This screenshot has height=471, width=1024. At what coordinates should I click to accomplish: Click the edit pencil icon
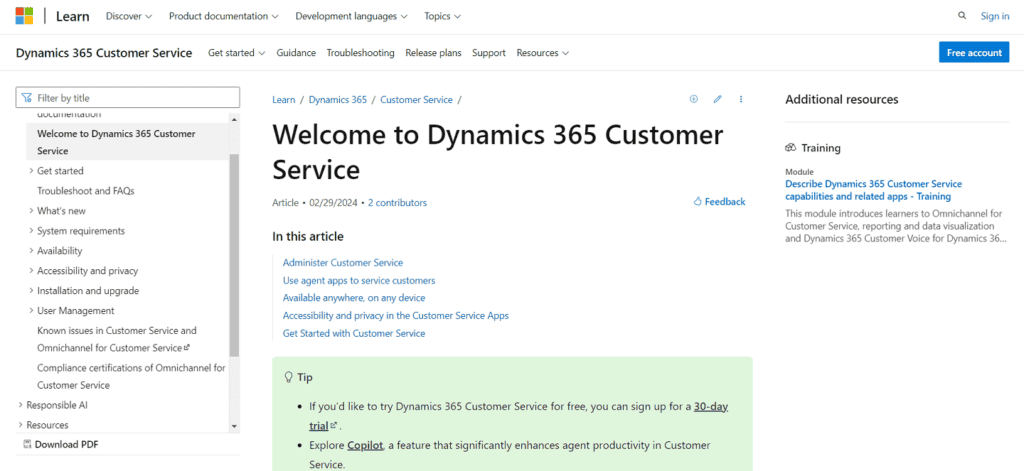pyautogui.click(x=718, y=99)
